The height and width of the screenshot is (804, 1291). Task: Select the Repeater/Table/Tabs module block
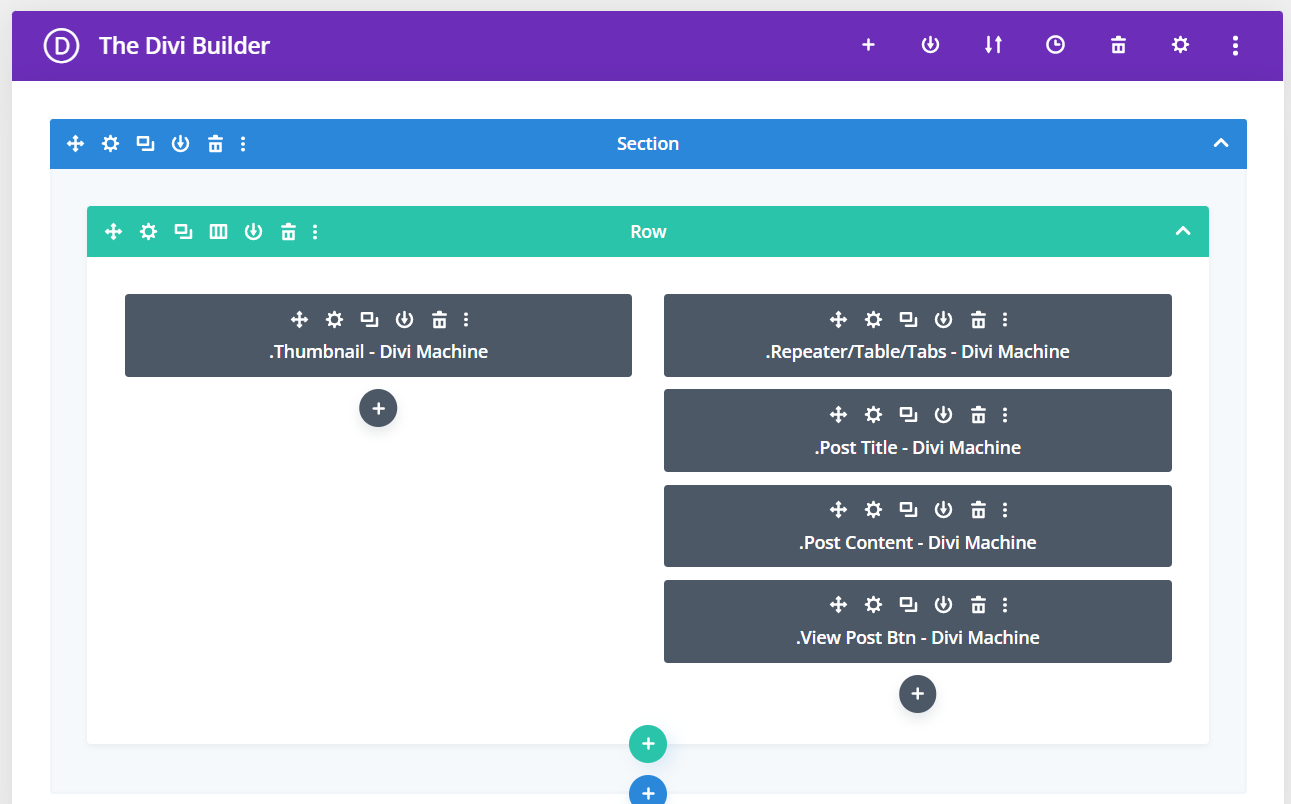click(917, 352)
